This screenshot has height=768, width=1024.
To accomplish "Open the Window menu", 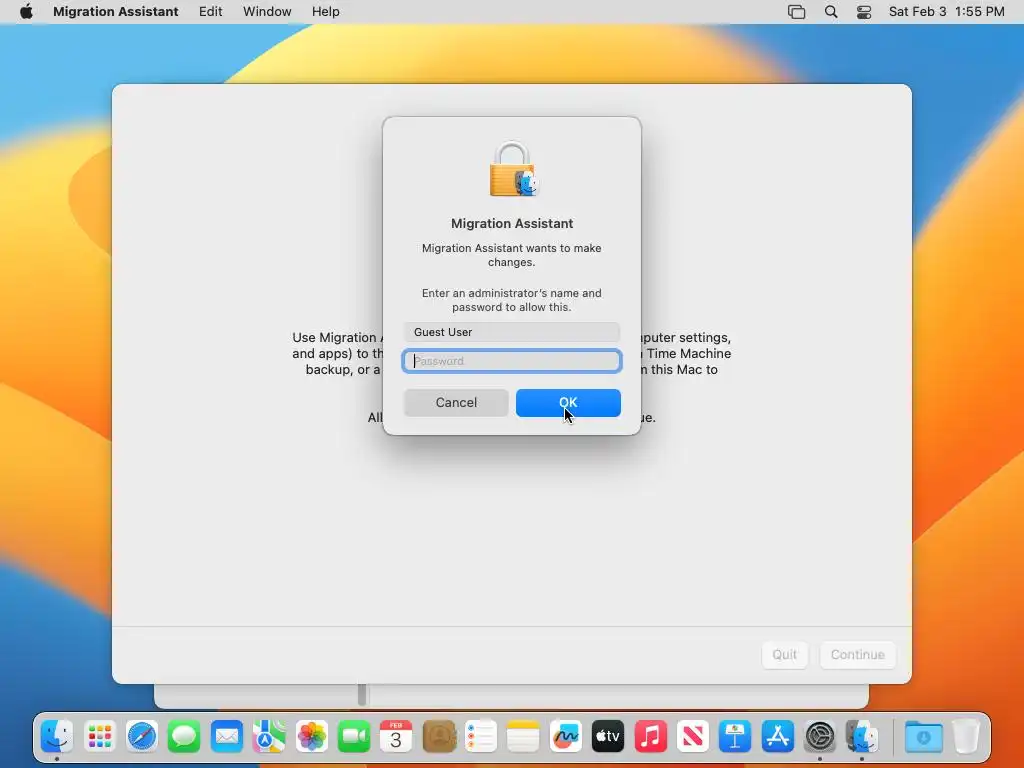I will click(x=267, y=12).
